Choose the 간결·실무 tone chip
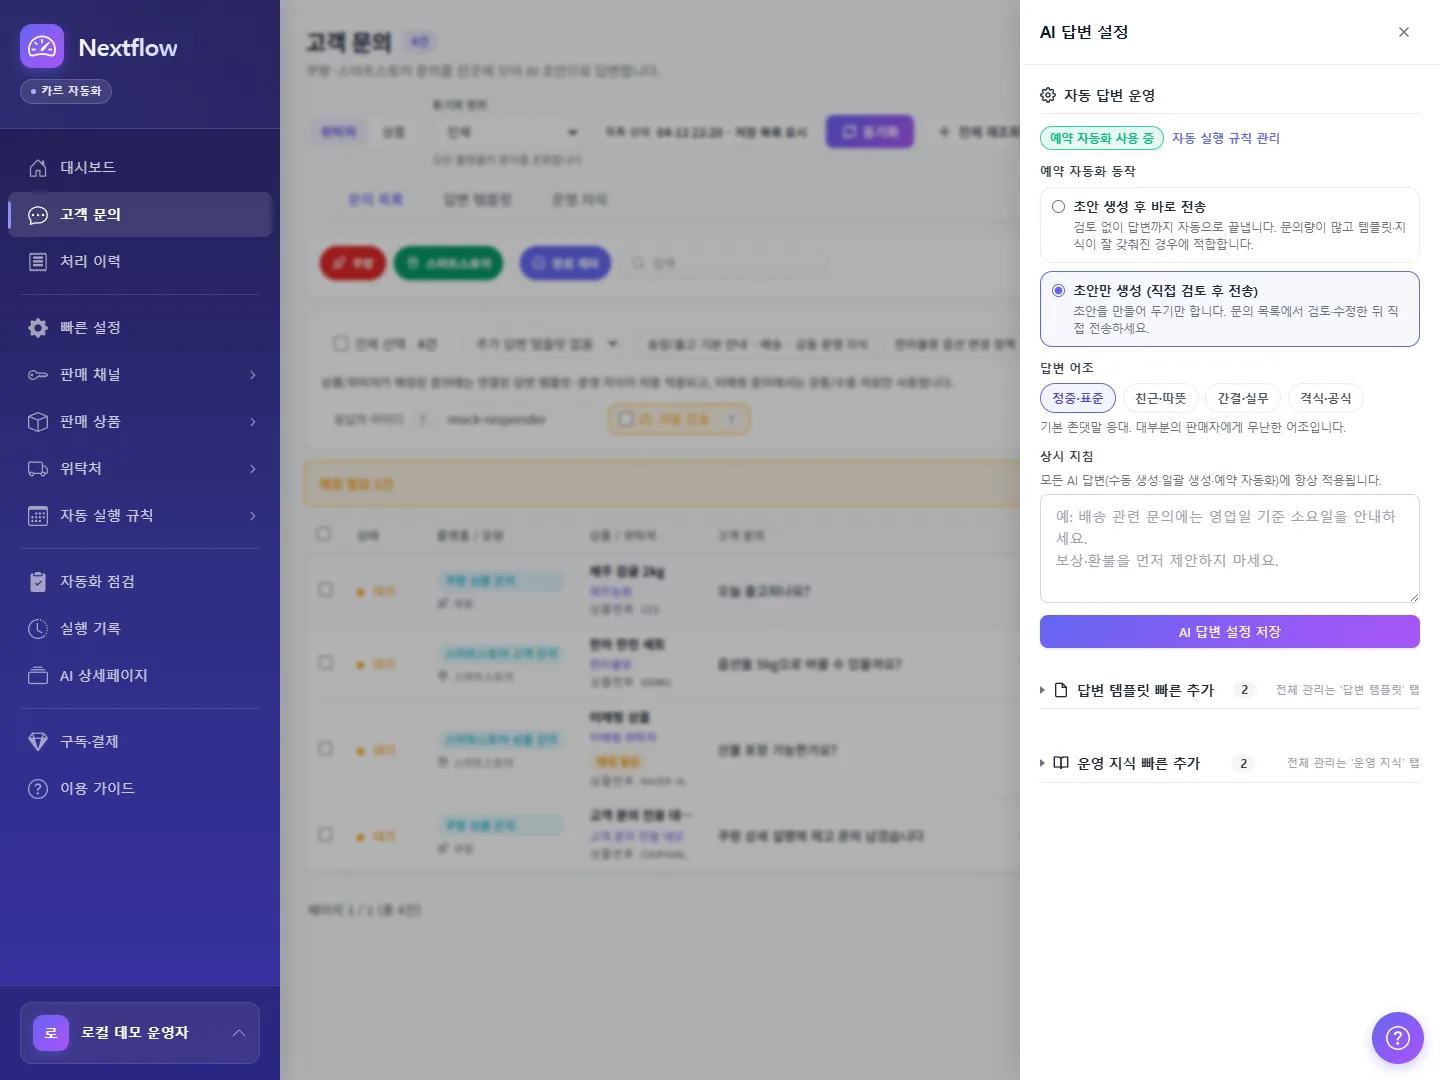Screen dimensions: 1440x1080 [x=1243, y=398]
